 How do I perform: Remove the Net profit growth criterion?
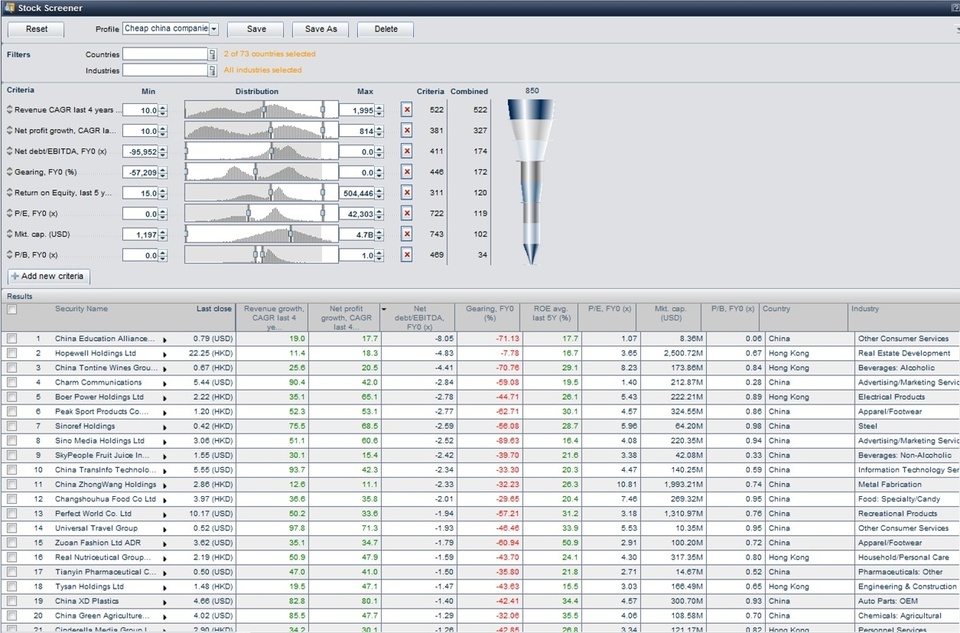[407, 130]
